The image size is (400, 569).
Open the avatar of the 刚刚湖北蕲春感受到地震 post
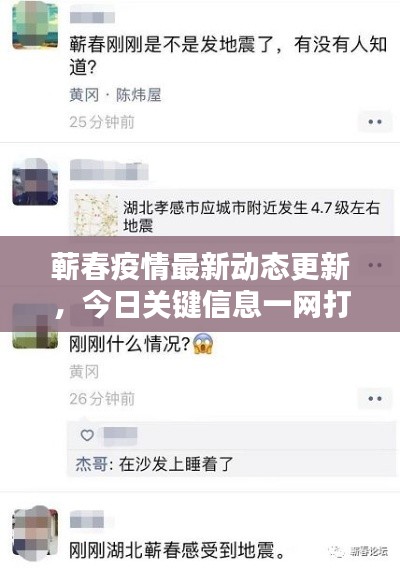35,534
